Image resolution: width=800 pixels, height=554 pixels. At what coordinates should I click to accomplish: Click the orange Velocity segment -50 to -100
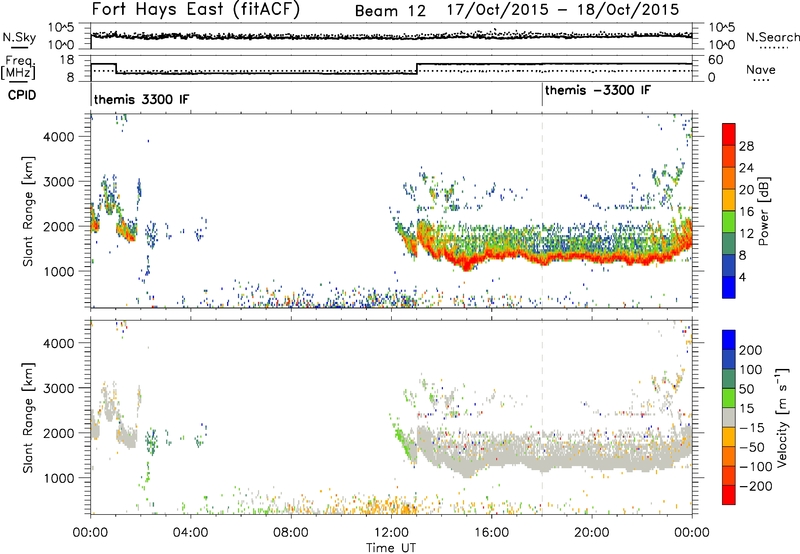click(729, 457)
